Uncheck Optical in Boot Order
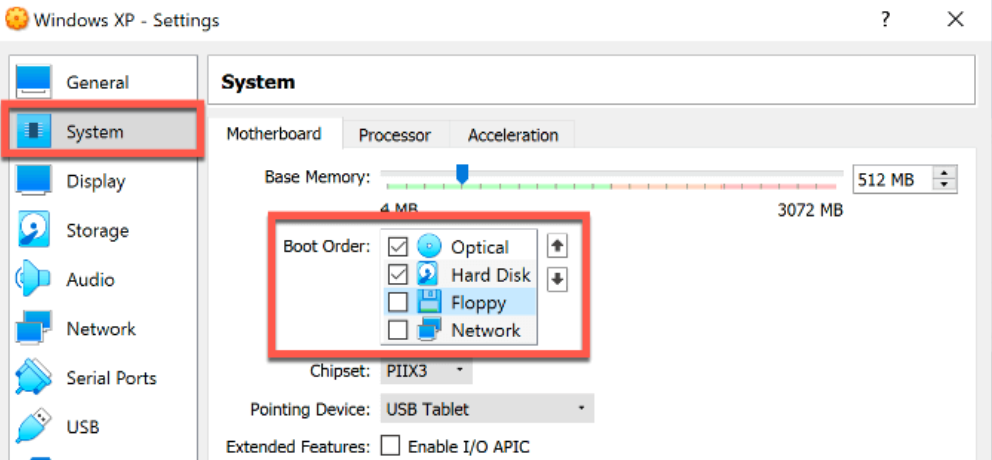The image size is (992, 460). 398,247
